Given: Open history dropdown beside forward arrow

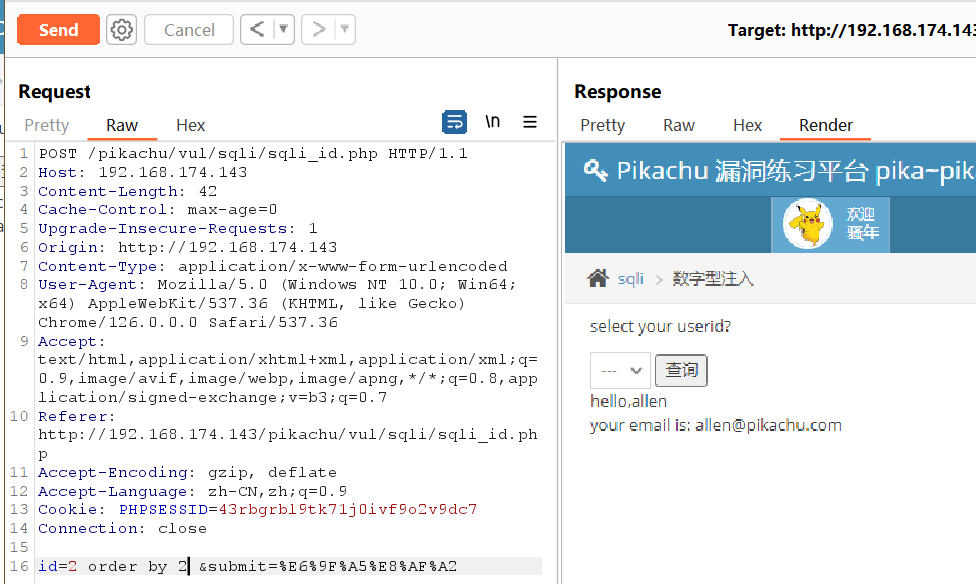Looking at the screenshot, I should [345, 29].
